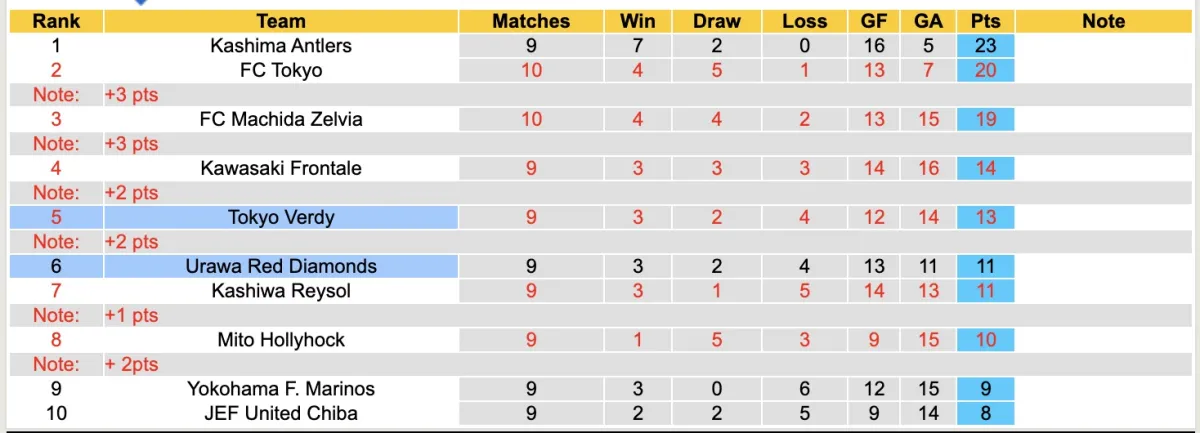Image resolution: width=1200 pixels, height=433 pixels.
Task: Open the Urawa Red Diamonds team entry
Action: 281,266
